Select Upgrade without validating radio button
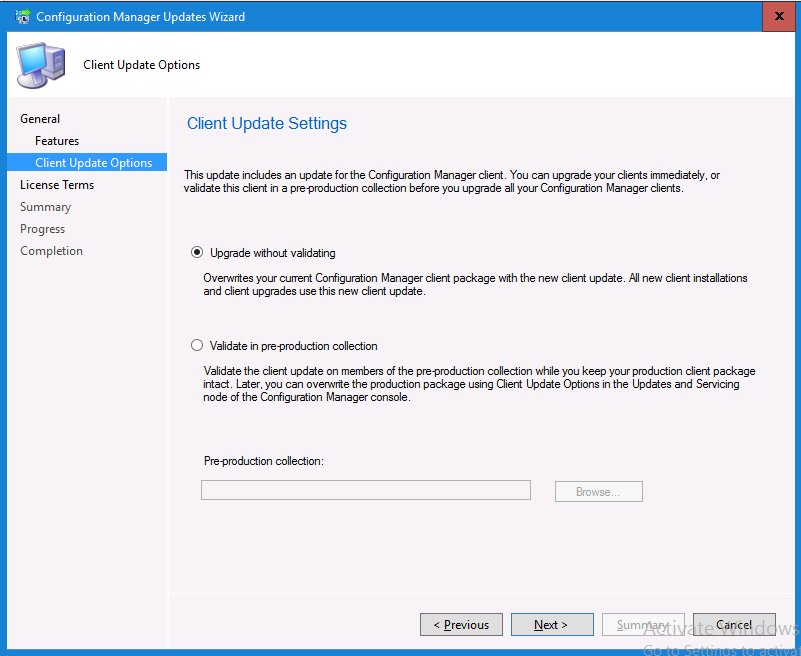801x656 pixels. pos(197,252)
